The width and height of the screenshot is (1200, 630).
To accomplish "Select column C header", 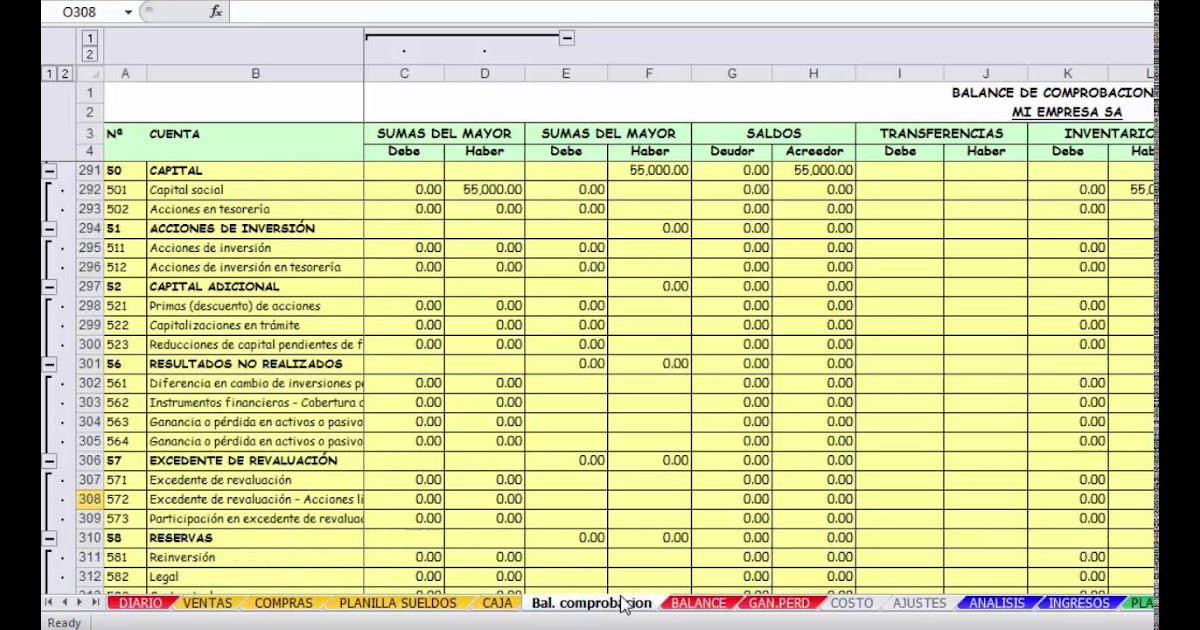I will coord(404,73).
